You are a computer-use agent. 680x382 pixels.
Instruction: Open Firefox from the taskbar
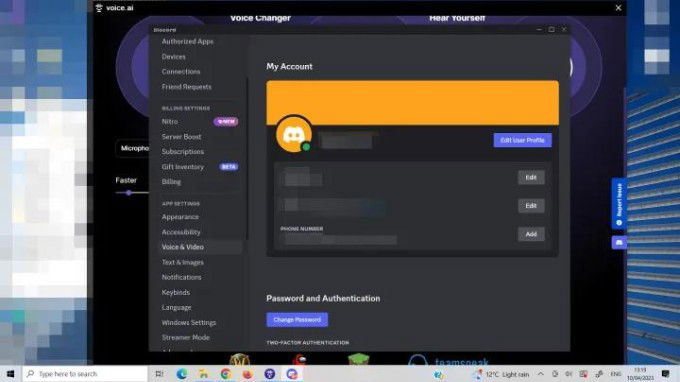pyautogui.click(x=248, y=374)
